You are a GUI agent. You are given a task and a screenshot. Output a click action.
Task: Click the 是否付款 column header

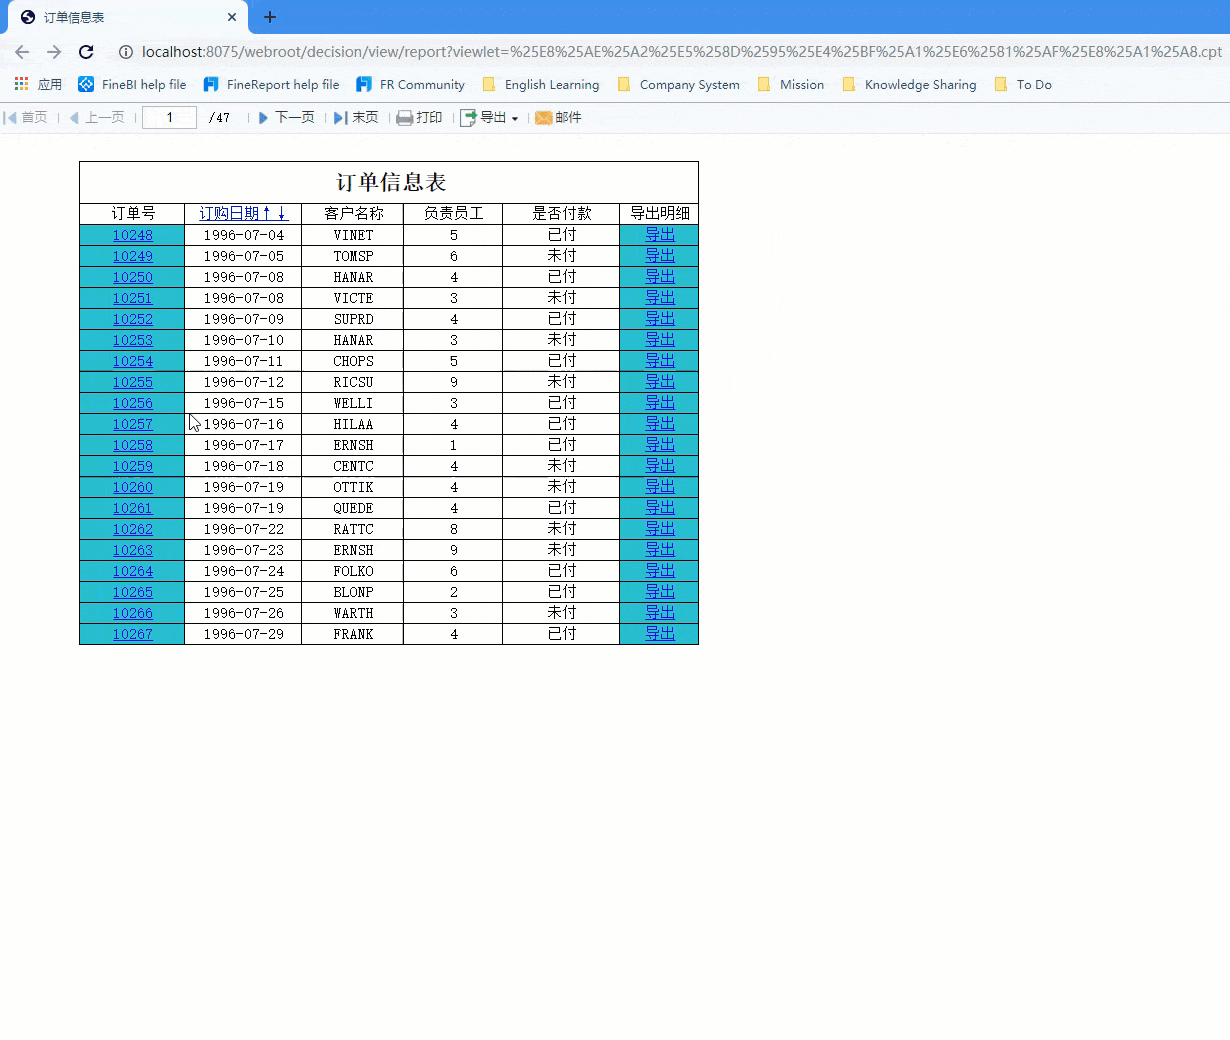coord(562,213)
